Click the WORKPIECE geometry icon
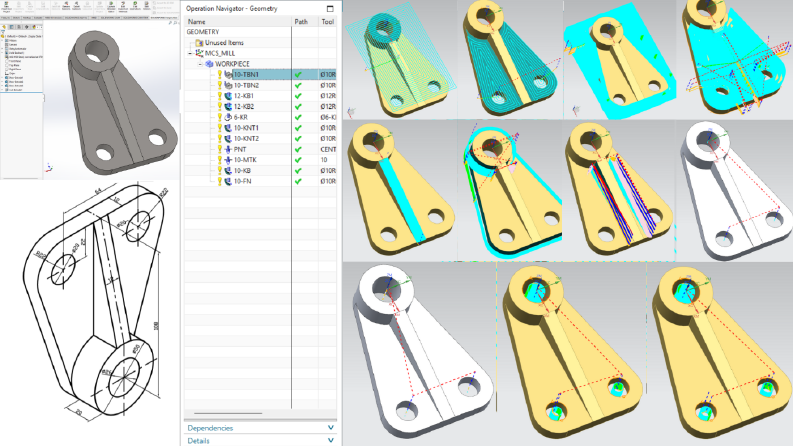793x446 pixels. coord(209,64)
